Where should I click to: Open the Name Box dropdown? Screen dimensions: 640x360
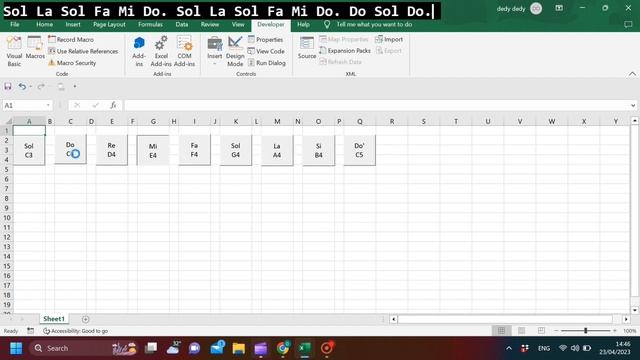pos(48,105)
